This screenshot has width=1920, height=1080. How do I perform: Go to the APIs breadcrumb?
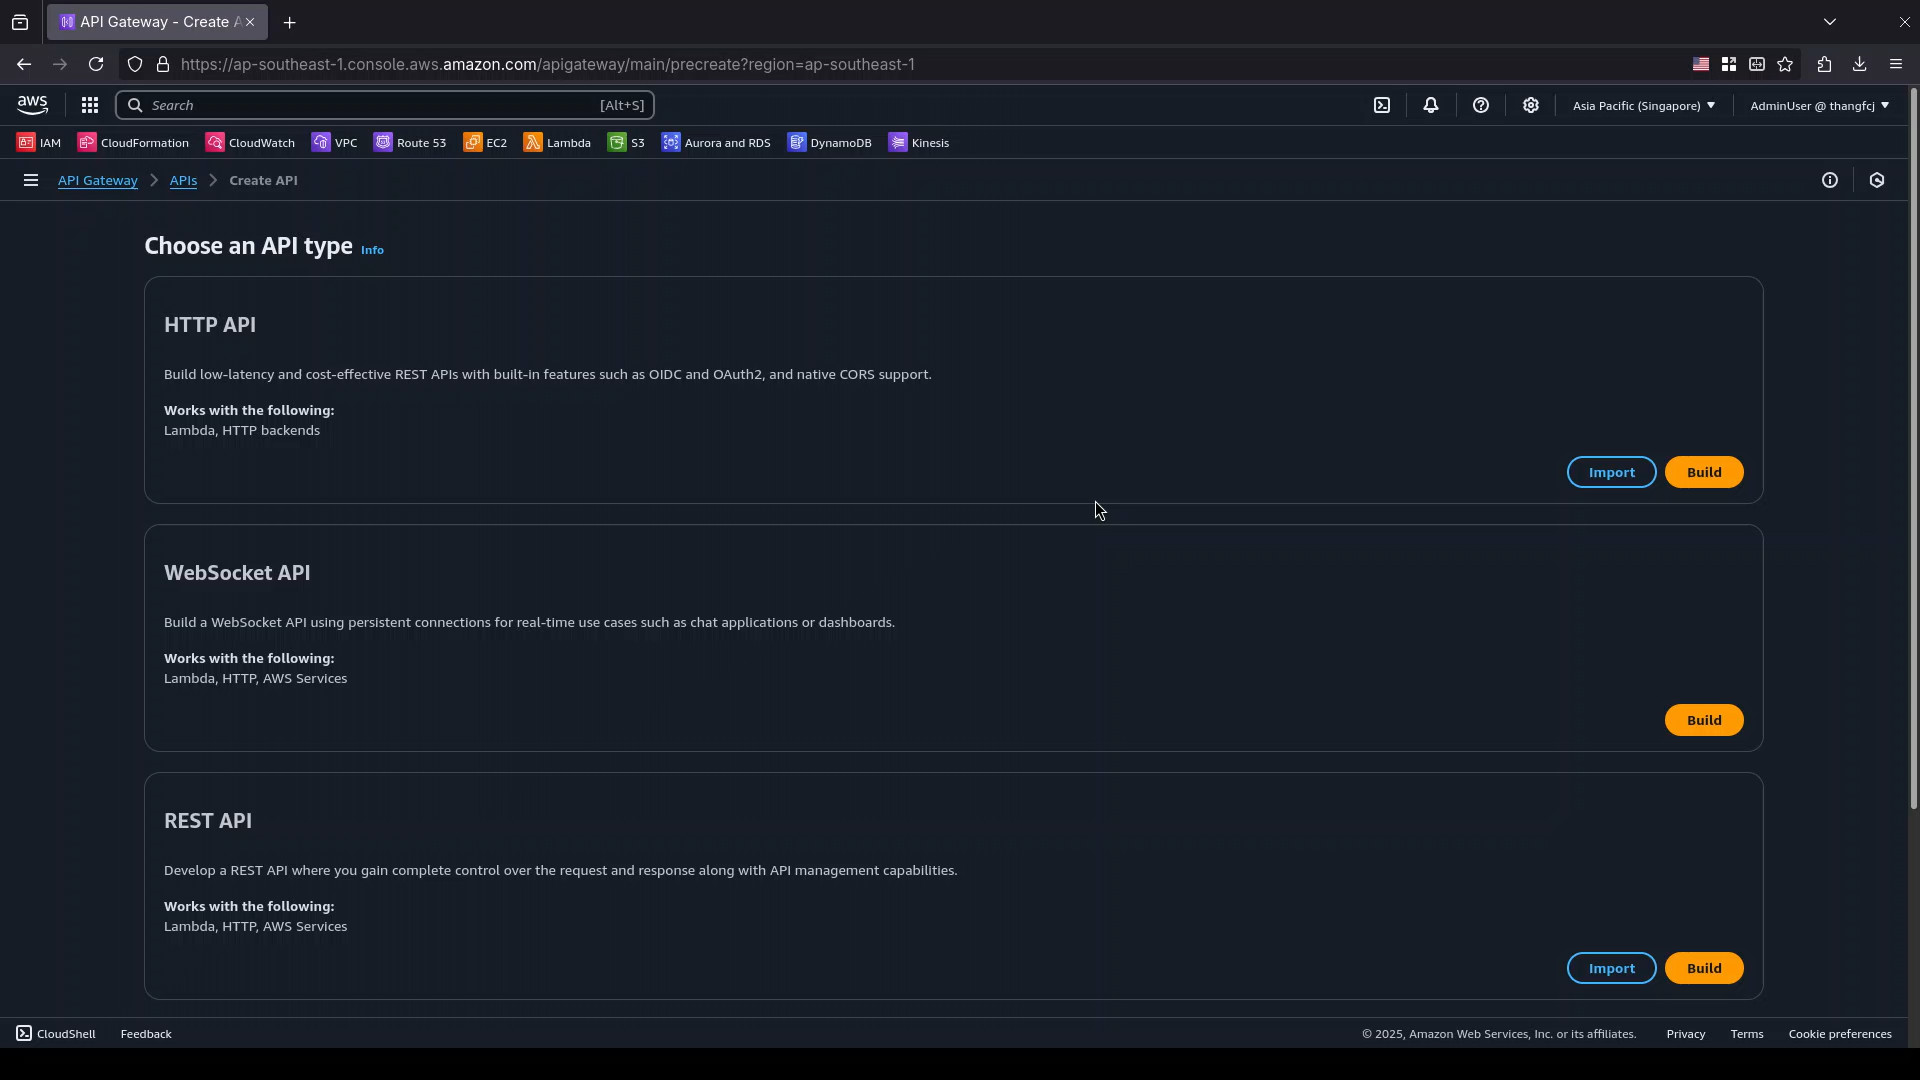[x=183, y=181]
